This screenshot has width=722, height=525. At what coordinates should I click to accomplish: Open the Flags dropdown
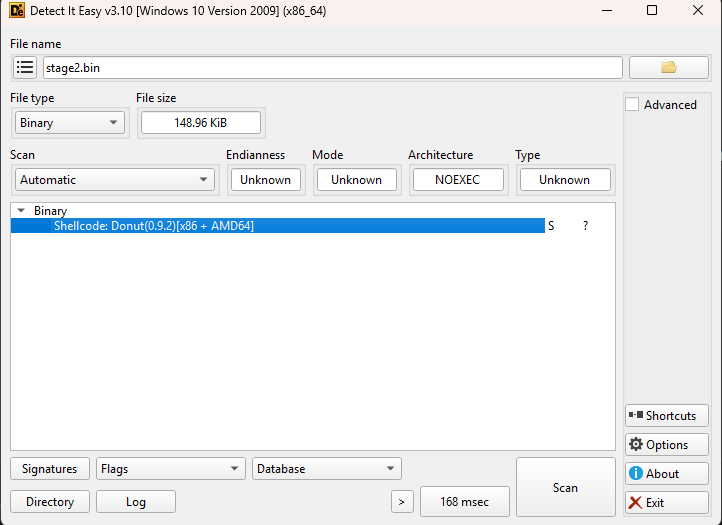pos(171,469)
